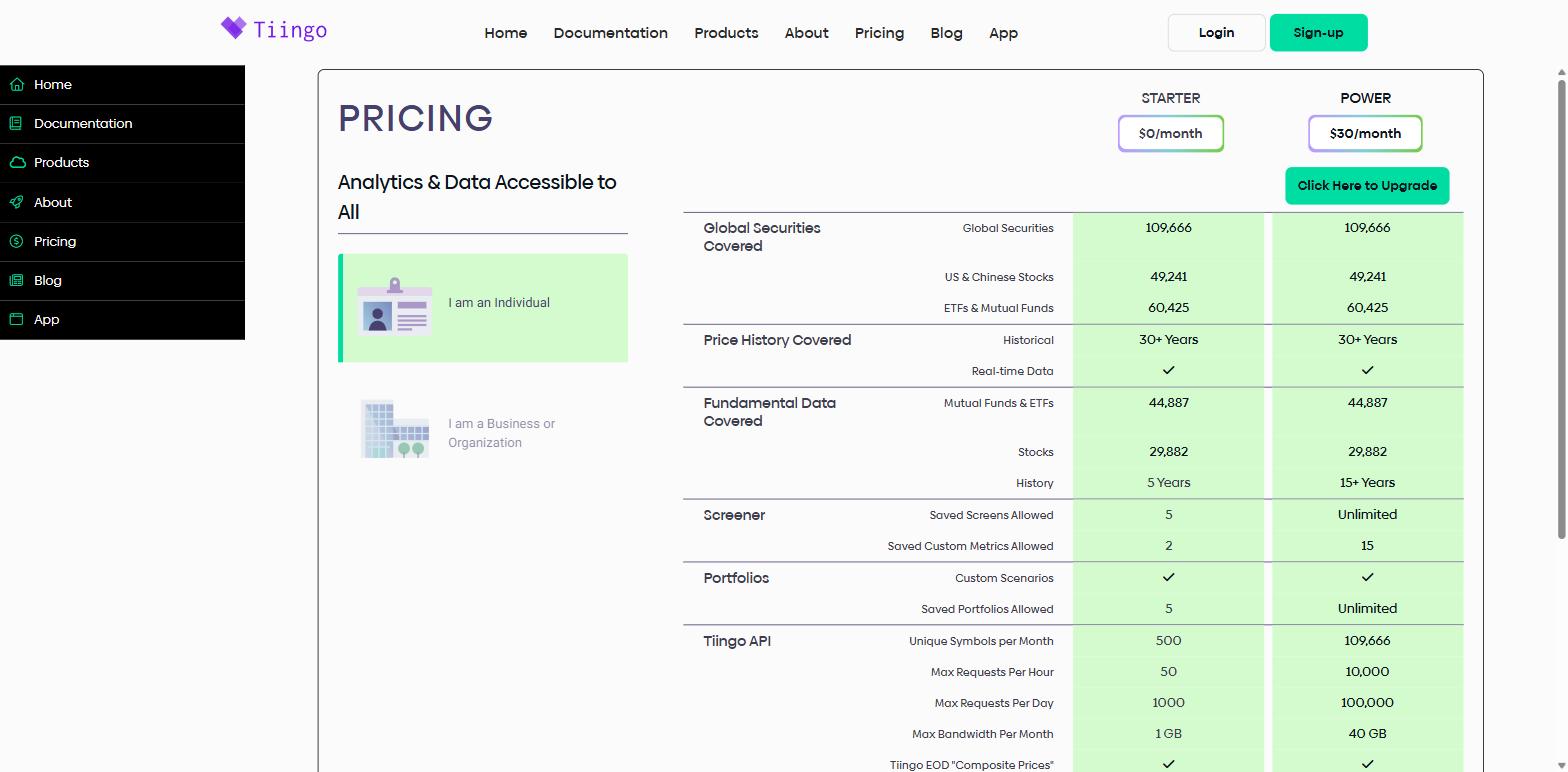Click the Price History Covered section label
The image size is (1568, 772).
[777, 340]
